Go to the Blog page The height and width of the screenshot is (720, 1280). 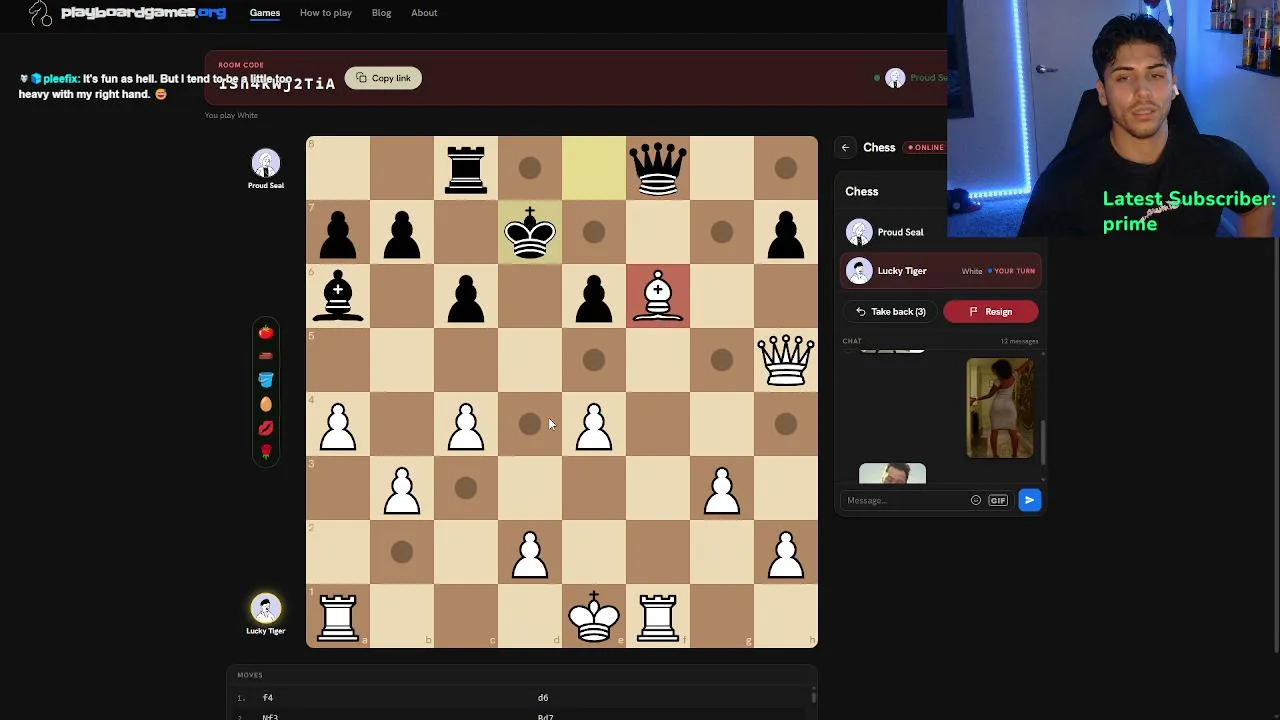[381, 13]
